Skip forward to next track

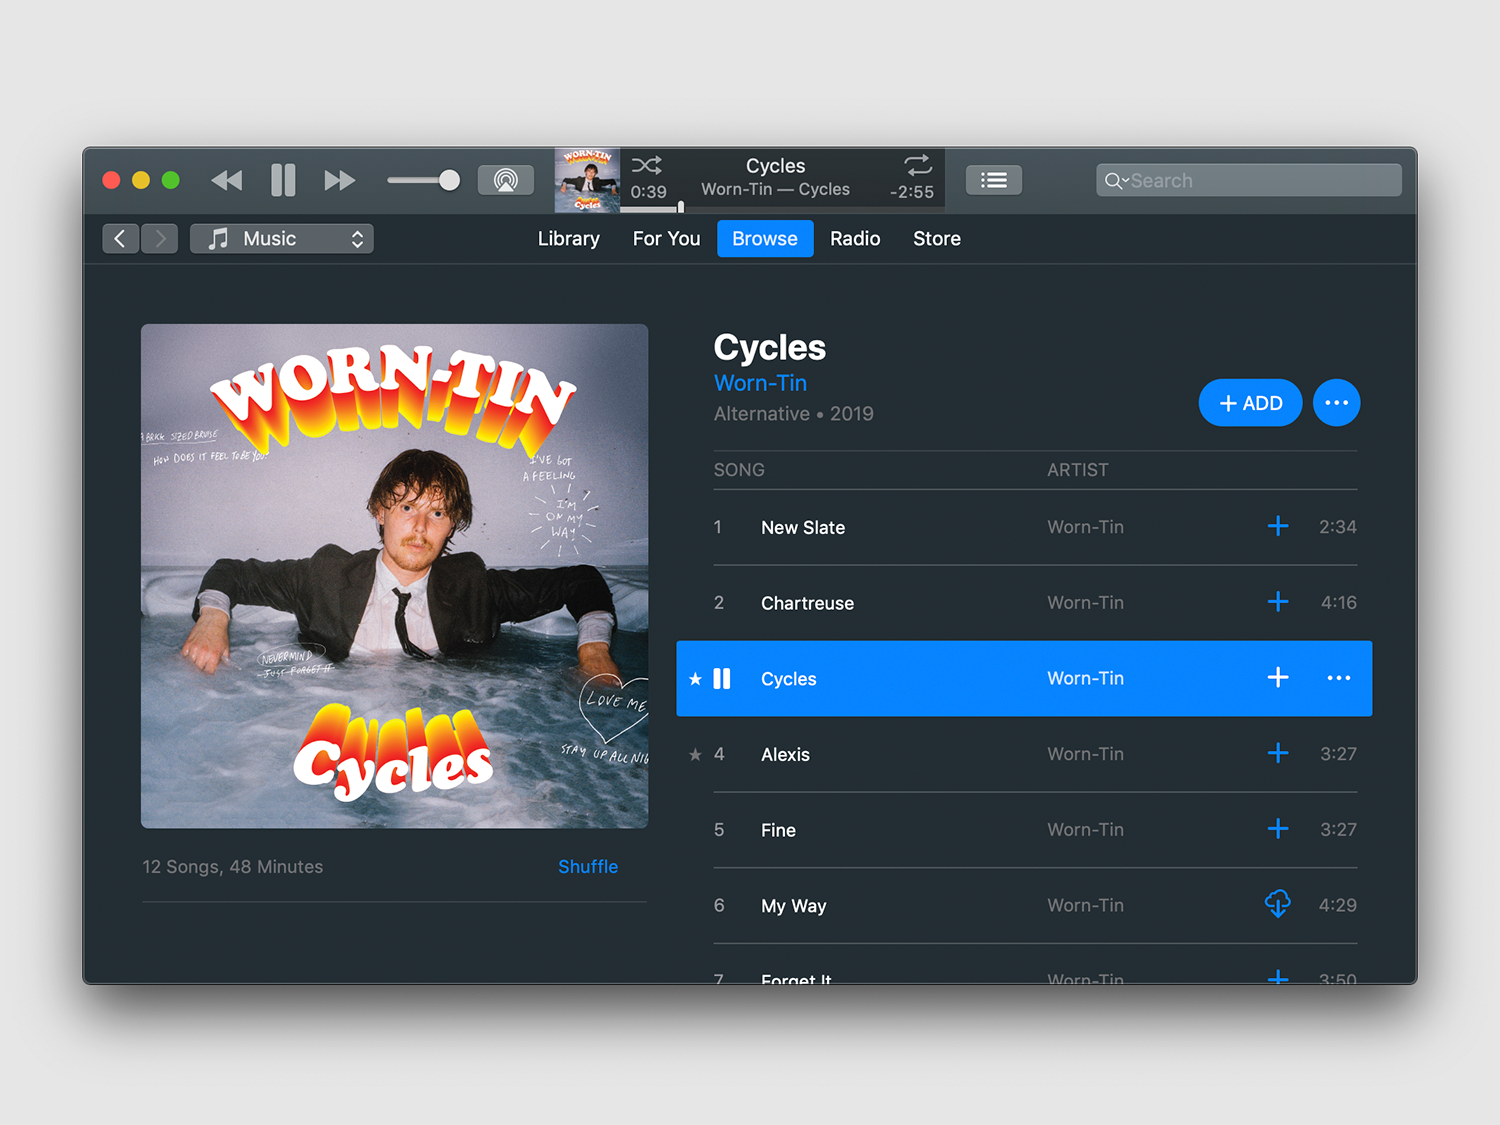pos(340,180)
